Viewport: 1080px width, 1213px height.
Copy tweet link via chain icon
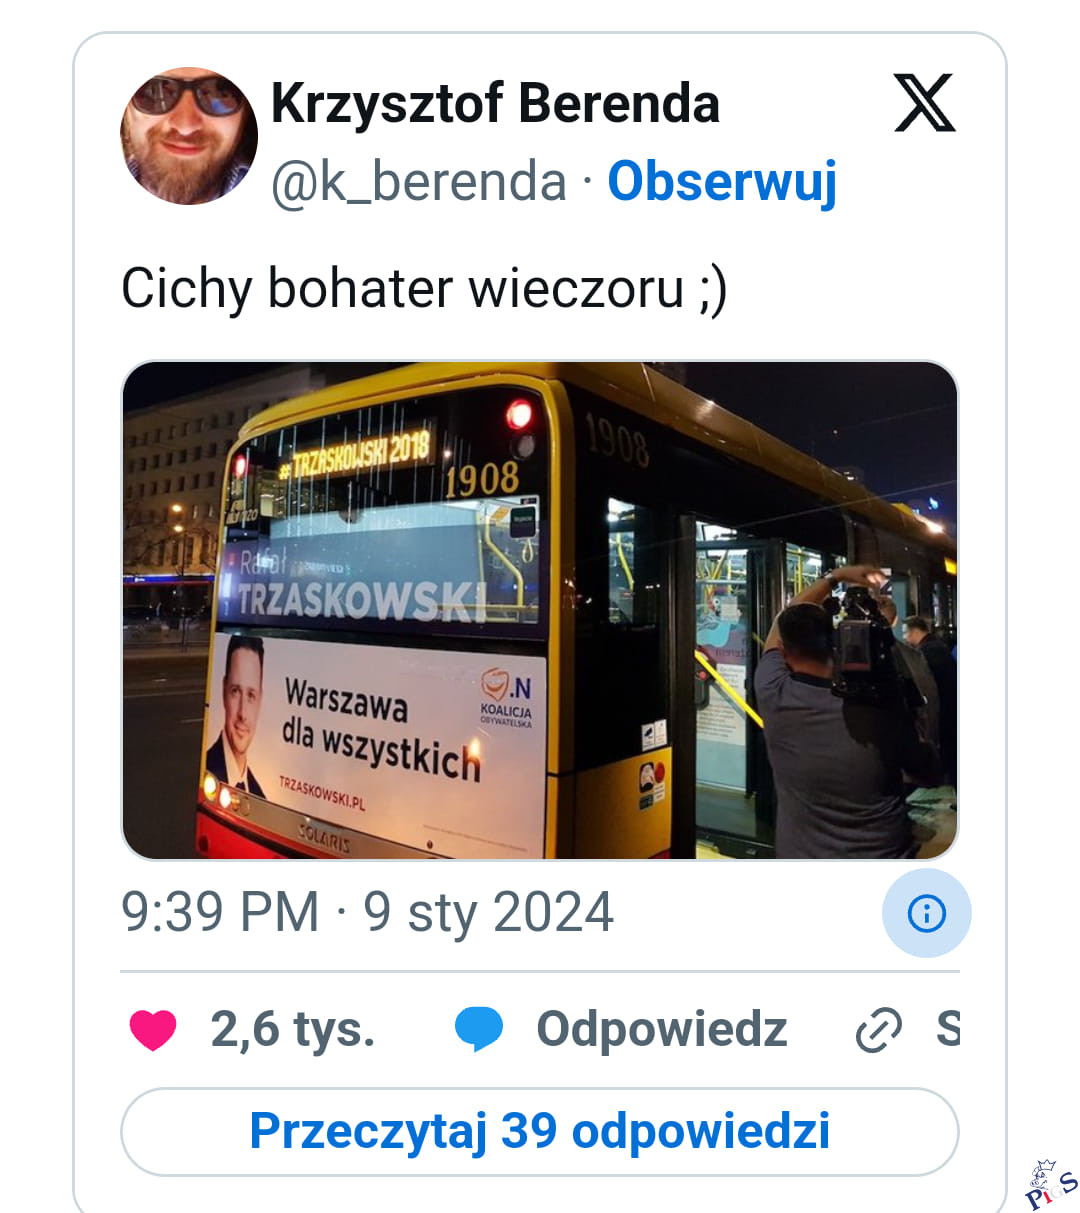879,1031
